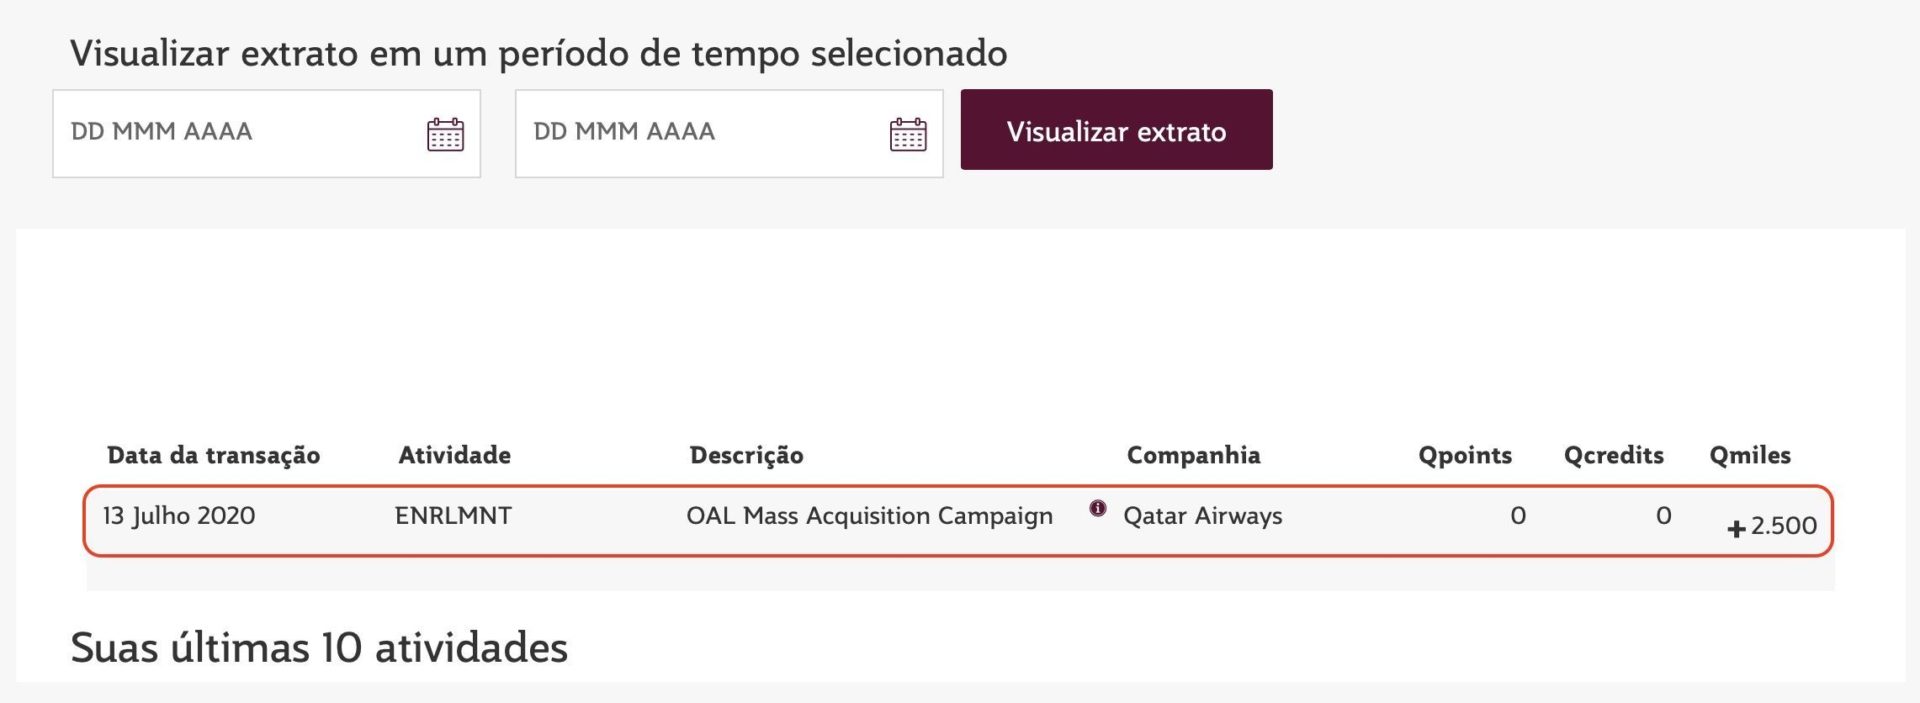Click the 13 Julho 2020 transaction date

click(179, 515)
